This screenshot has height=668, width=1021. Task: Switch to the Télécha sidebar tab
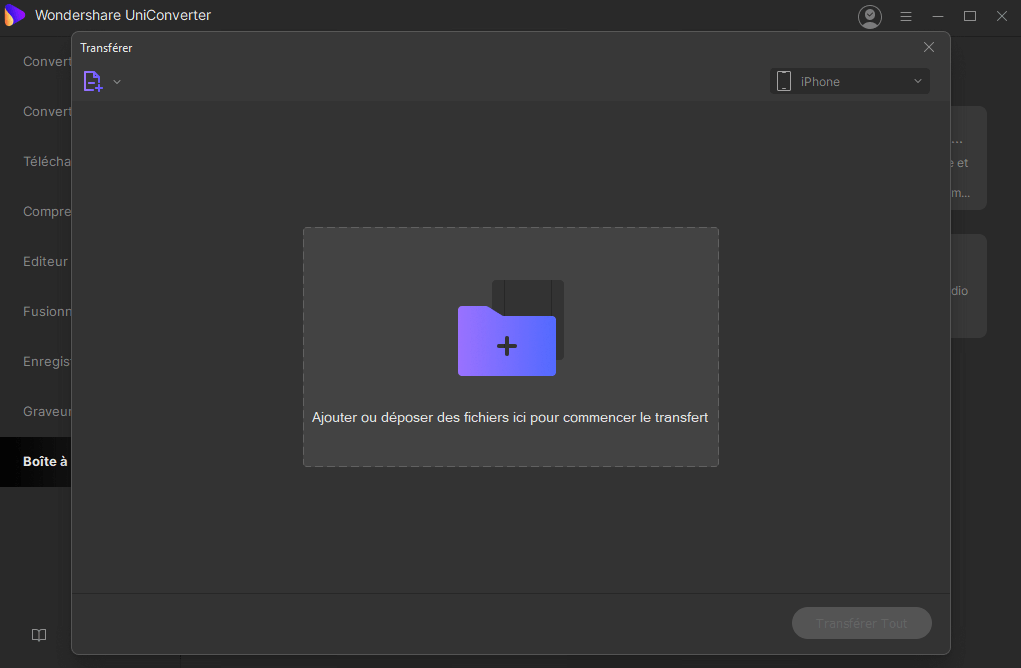(x=47, y=161)
